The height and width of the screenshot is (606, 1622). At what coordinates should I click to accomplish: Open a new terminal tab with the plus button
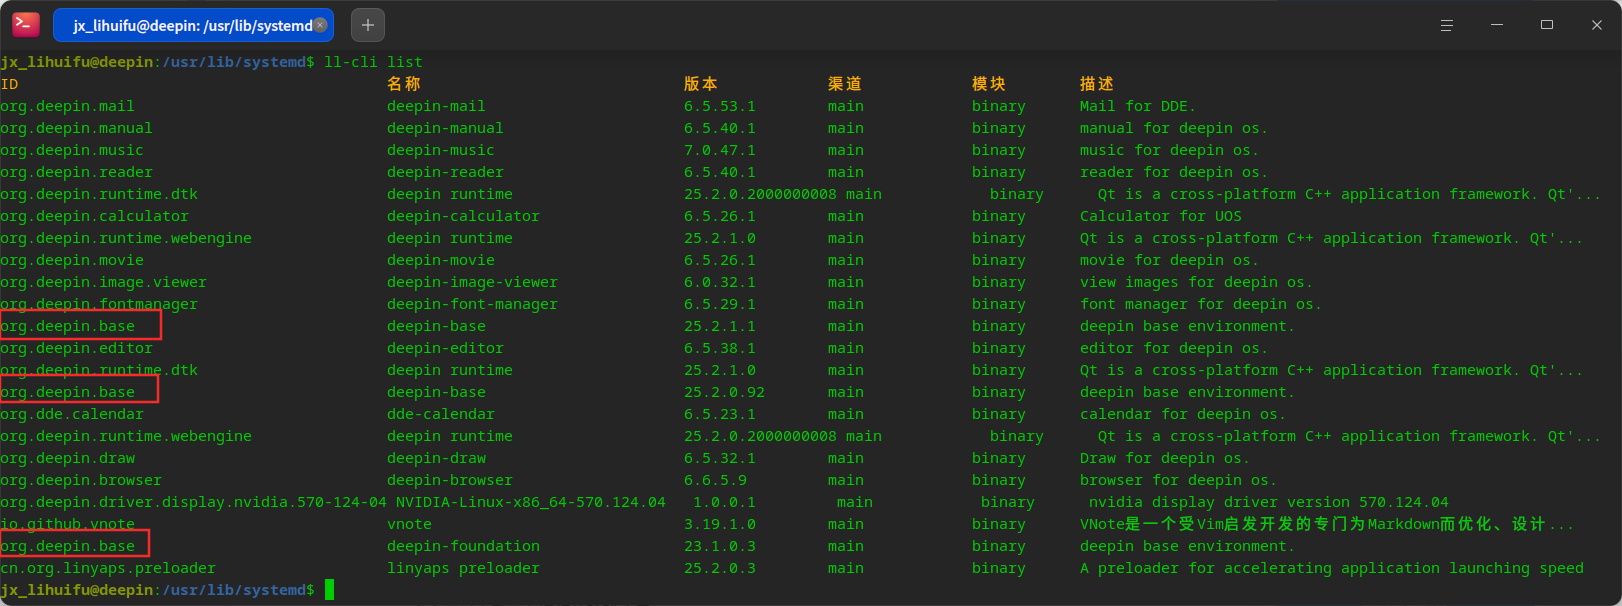click(x=368, y=25)
